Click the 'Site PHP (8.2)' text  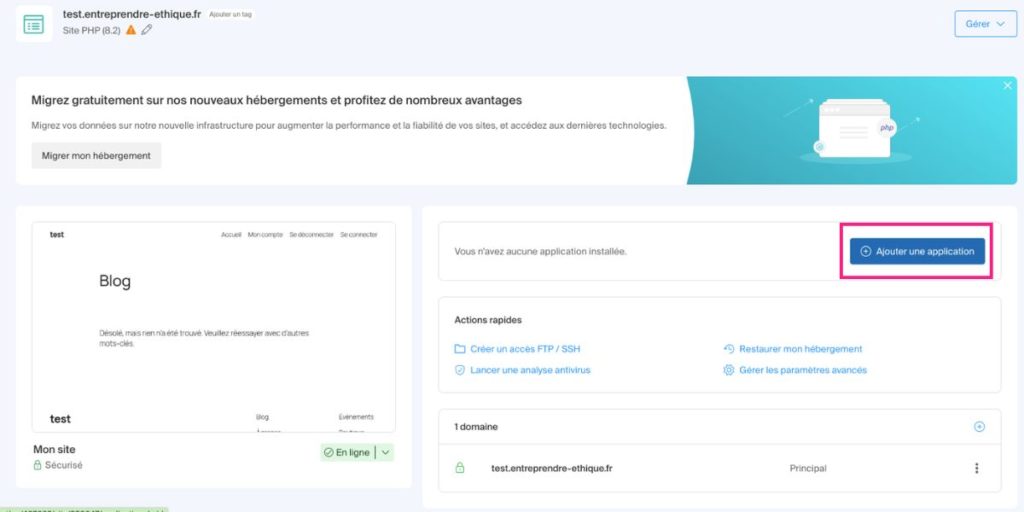coord(91,30)
